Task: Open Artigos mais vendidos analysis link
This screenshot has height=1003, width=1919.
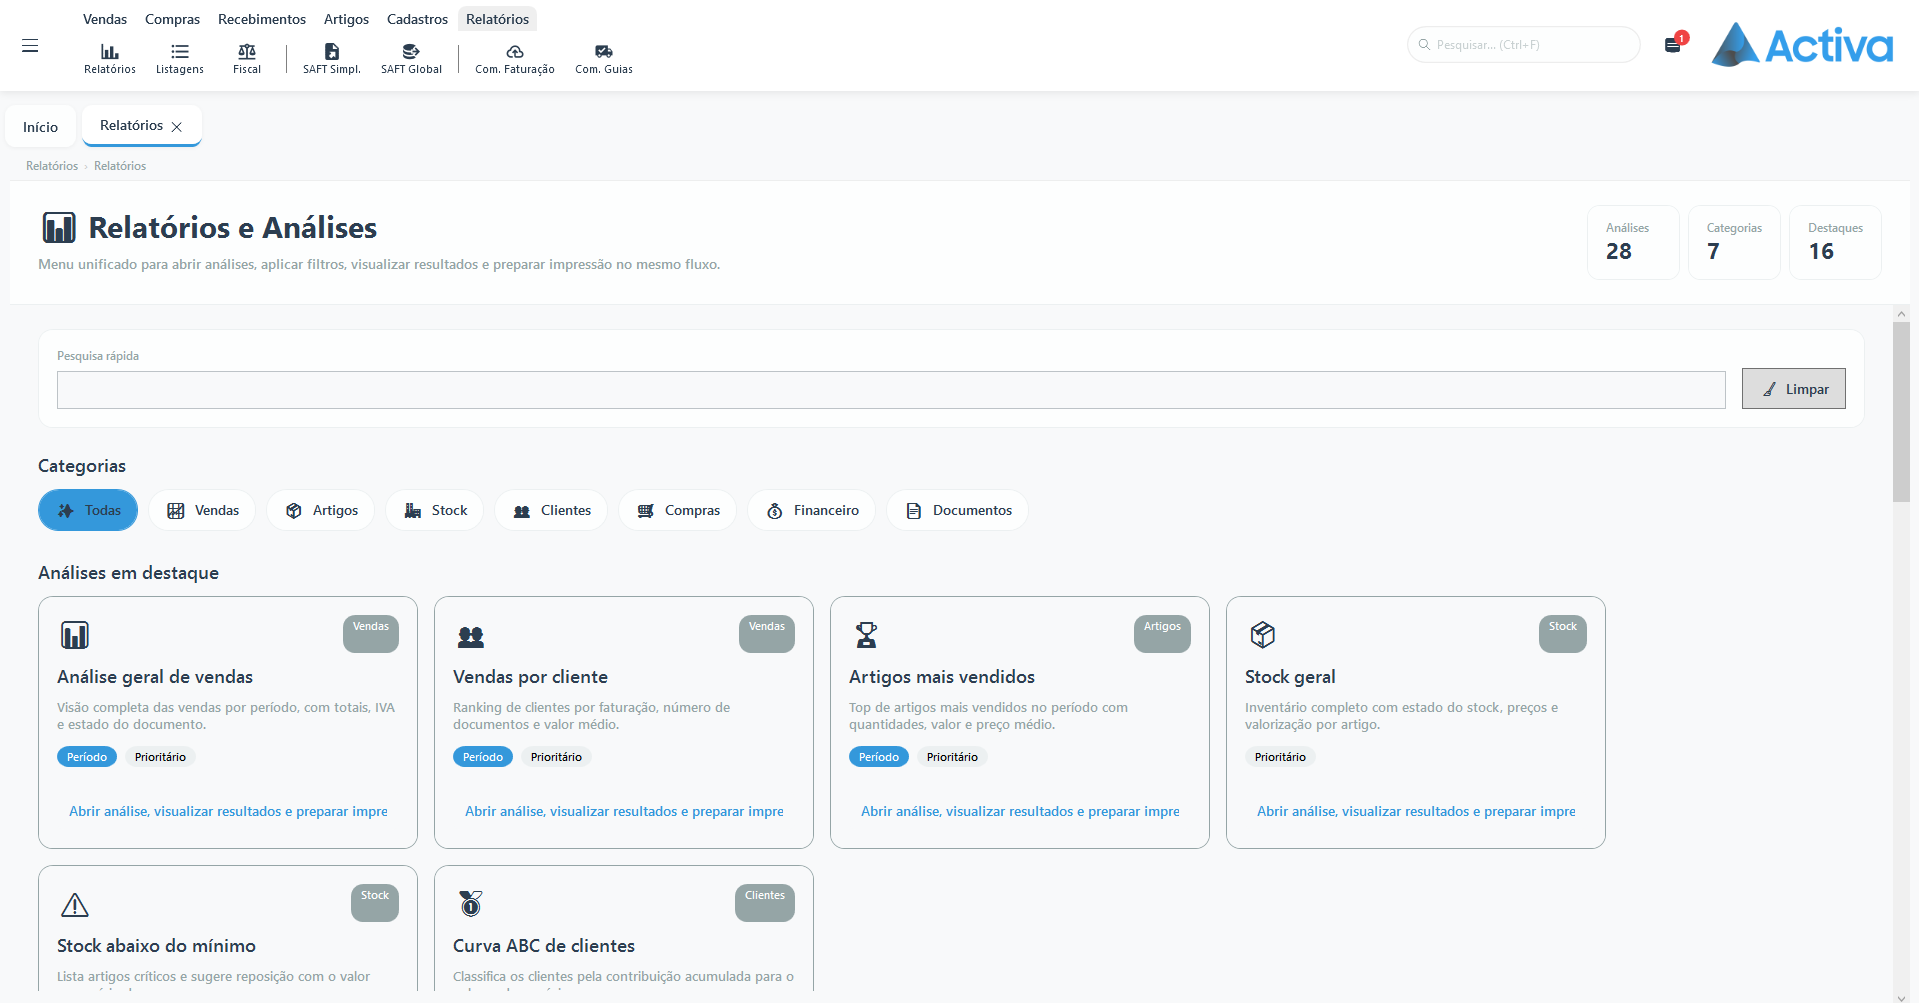Action: (x=1020, y=811)
